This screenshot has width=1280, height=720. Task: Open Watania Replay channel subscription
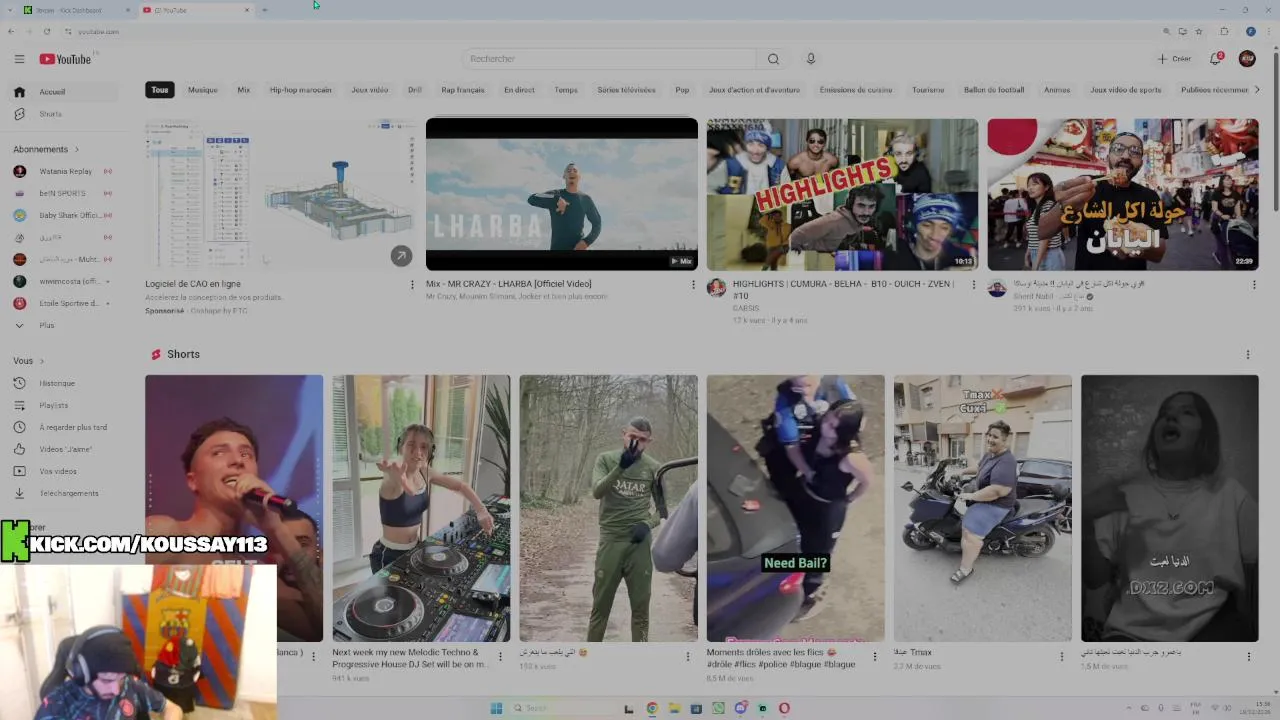pyautogui.click(x=65, y=171)
